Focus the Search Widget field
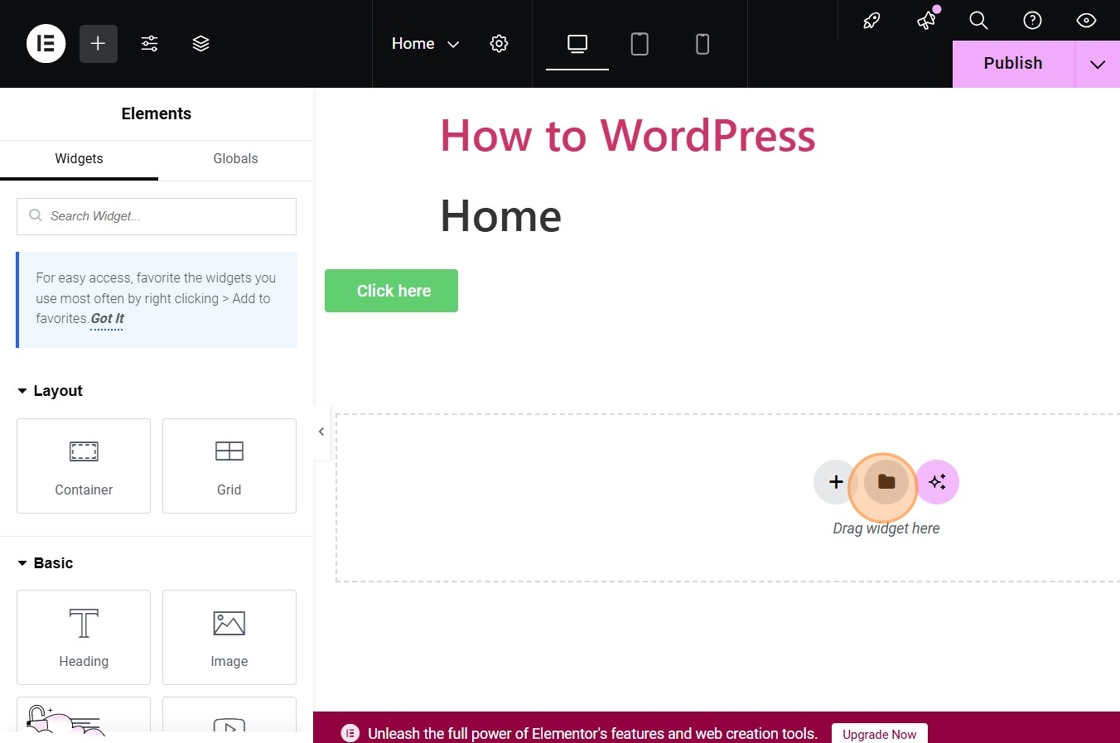This screenshot has height=743, width=1120. click(x=156, y=216)
